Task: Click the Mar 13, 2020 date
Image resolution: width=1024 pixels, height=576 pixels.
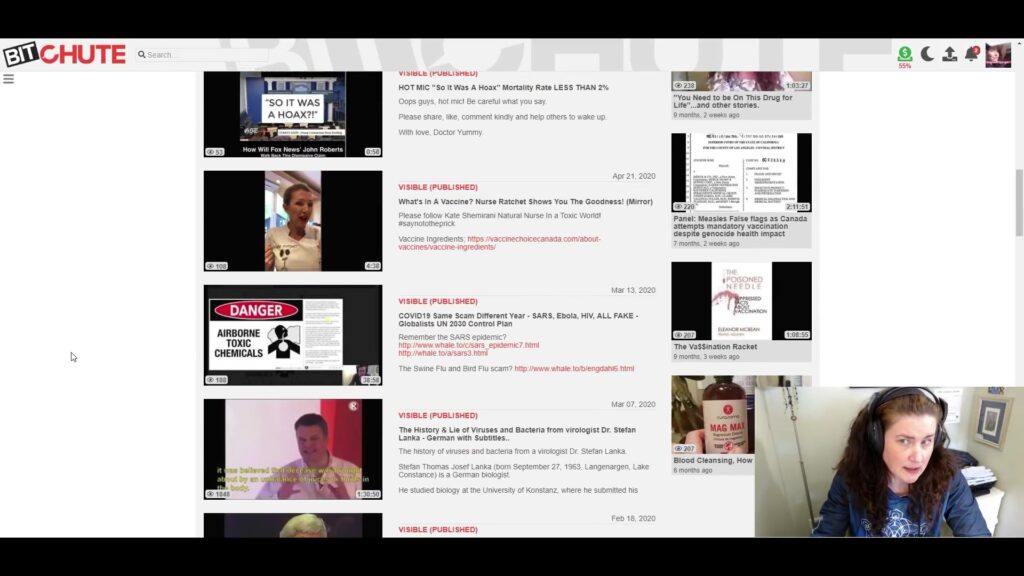Action: 633,290
